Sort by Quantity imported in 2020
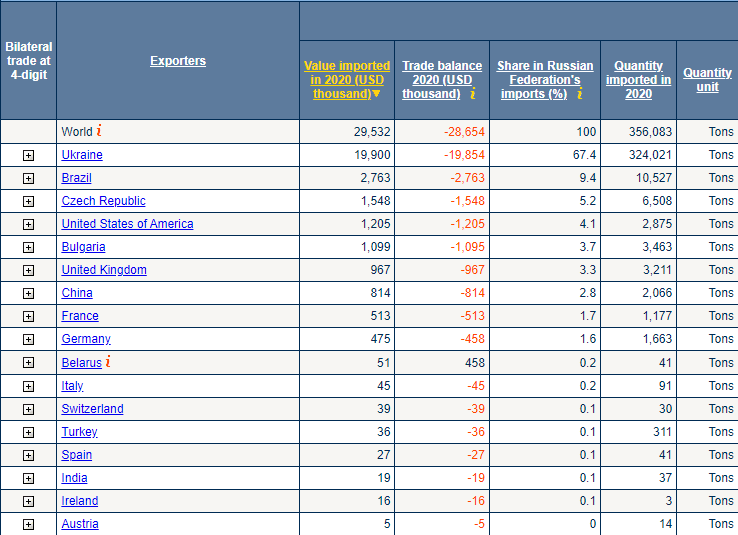 (x=638, y=80)
